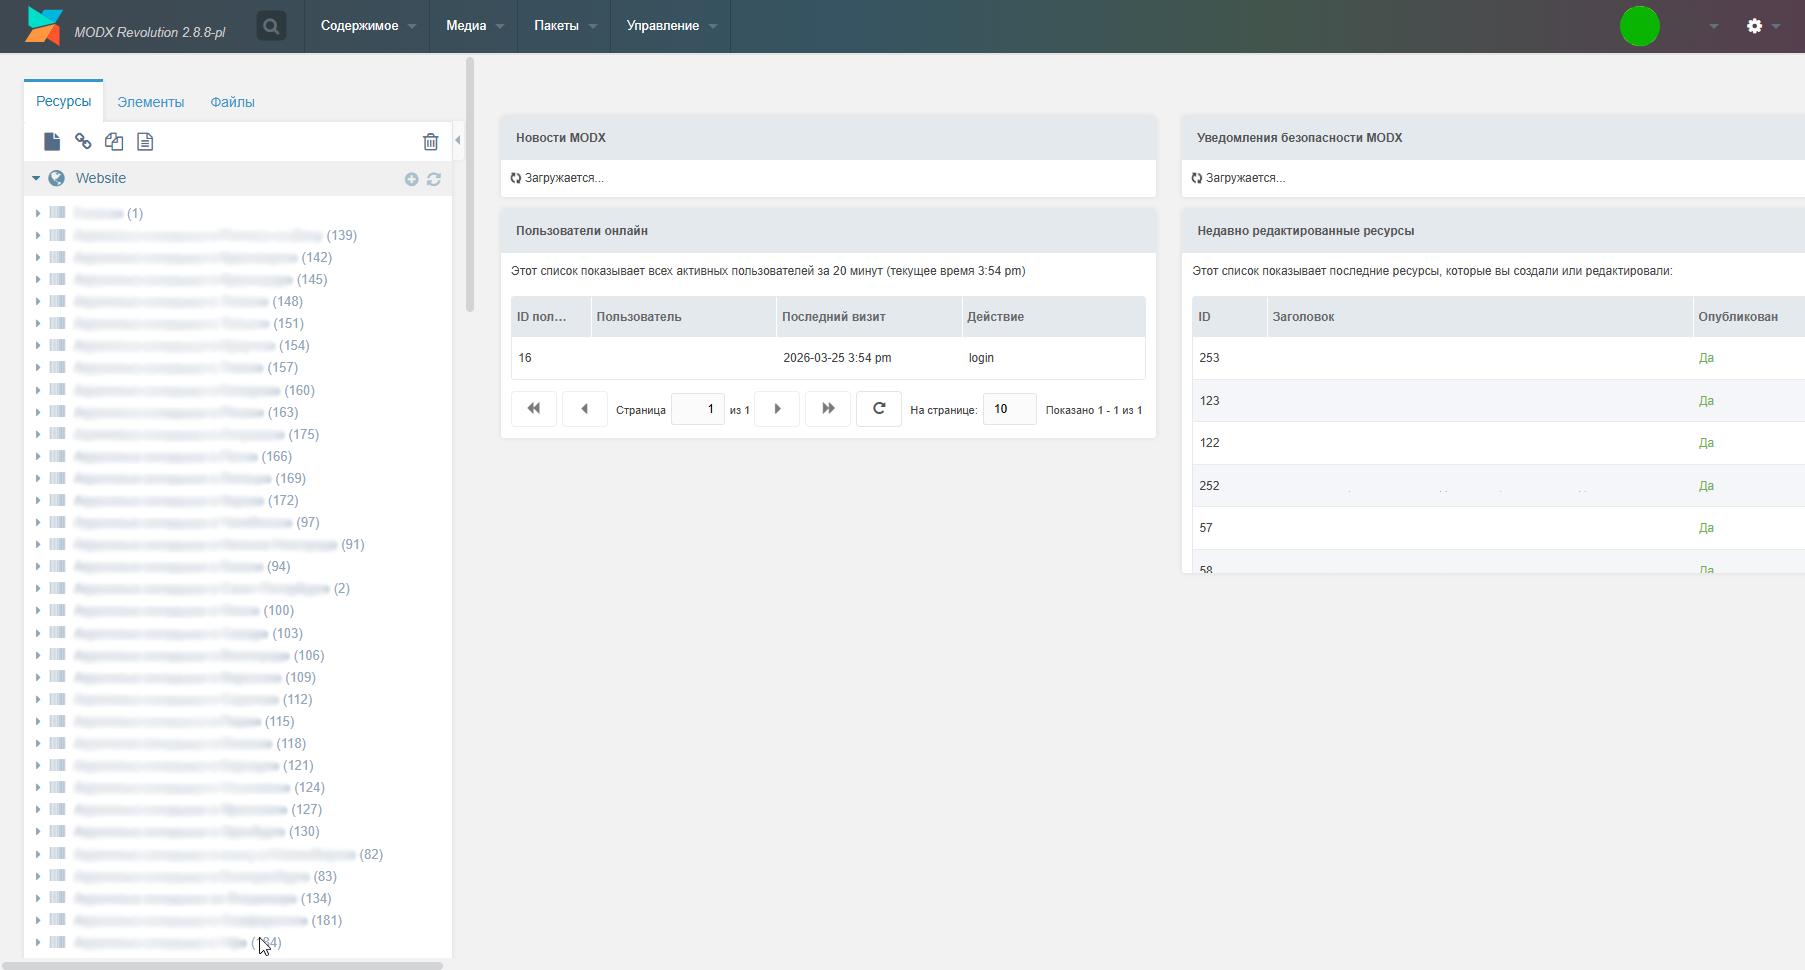Image resolution: width=1805 pixels, height=970 pixels.
Task: Reload the online users grid
Action: 879,409
